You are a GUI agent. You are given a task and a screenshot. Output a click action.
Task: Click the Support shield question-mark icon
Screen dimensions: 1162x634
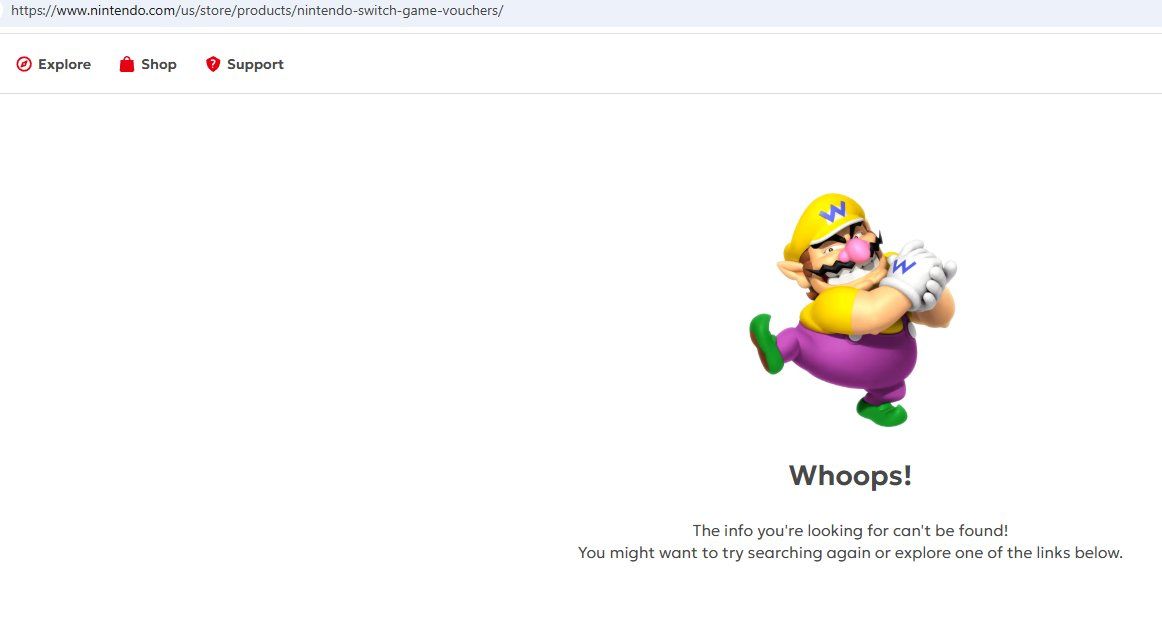pos(212,64)
